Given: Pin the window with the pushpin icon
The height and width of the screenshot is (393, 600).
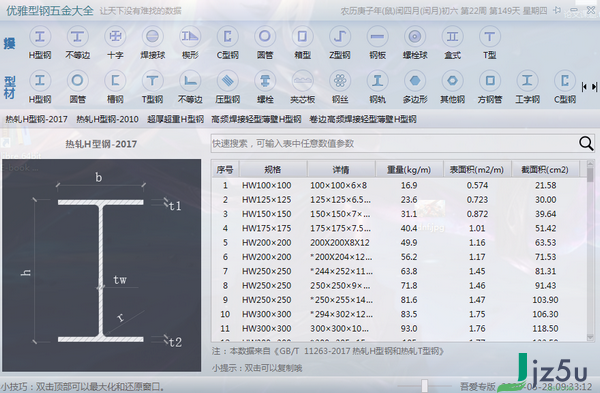Looking at the screenshot, I should (557, 10).
